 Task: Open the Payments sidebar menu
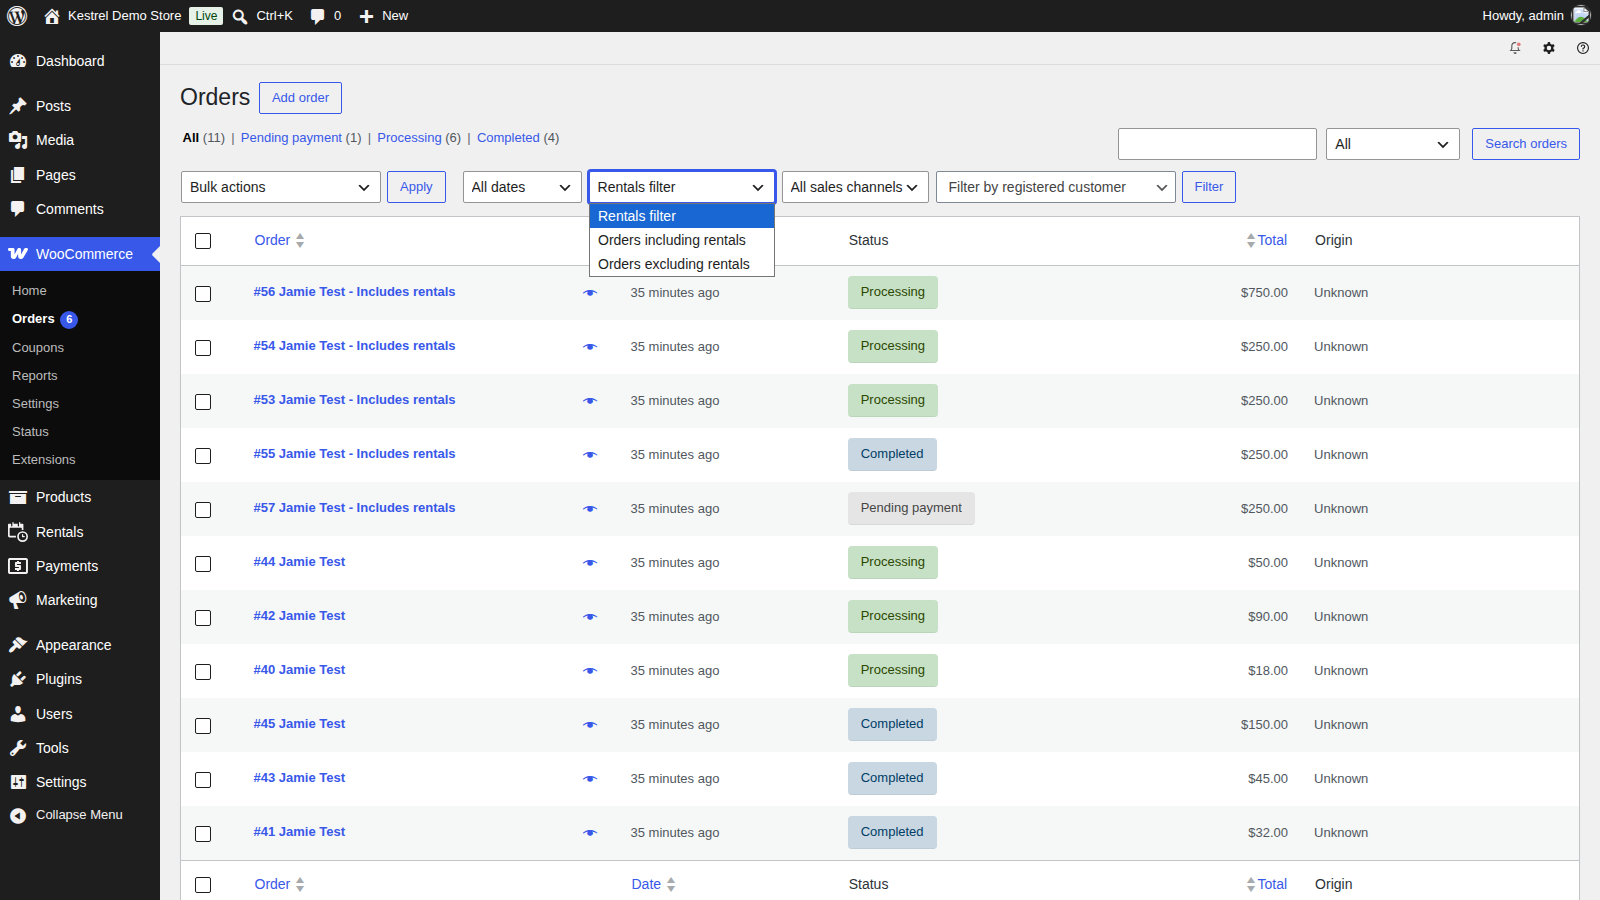pyautogui.click(x=80, y=566)
